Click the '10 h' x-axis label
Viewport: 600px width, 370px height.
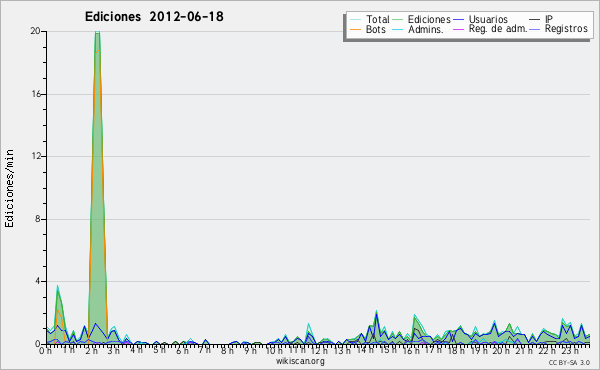point(274,351)
